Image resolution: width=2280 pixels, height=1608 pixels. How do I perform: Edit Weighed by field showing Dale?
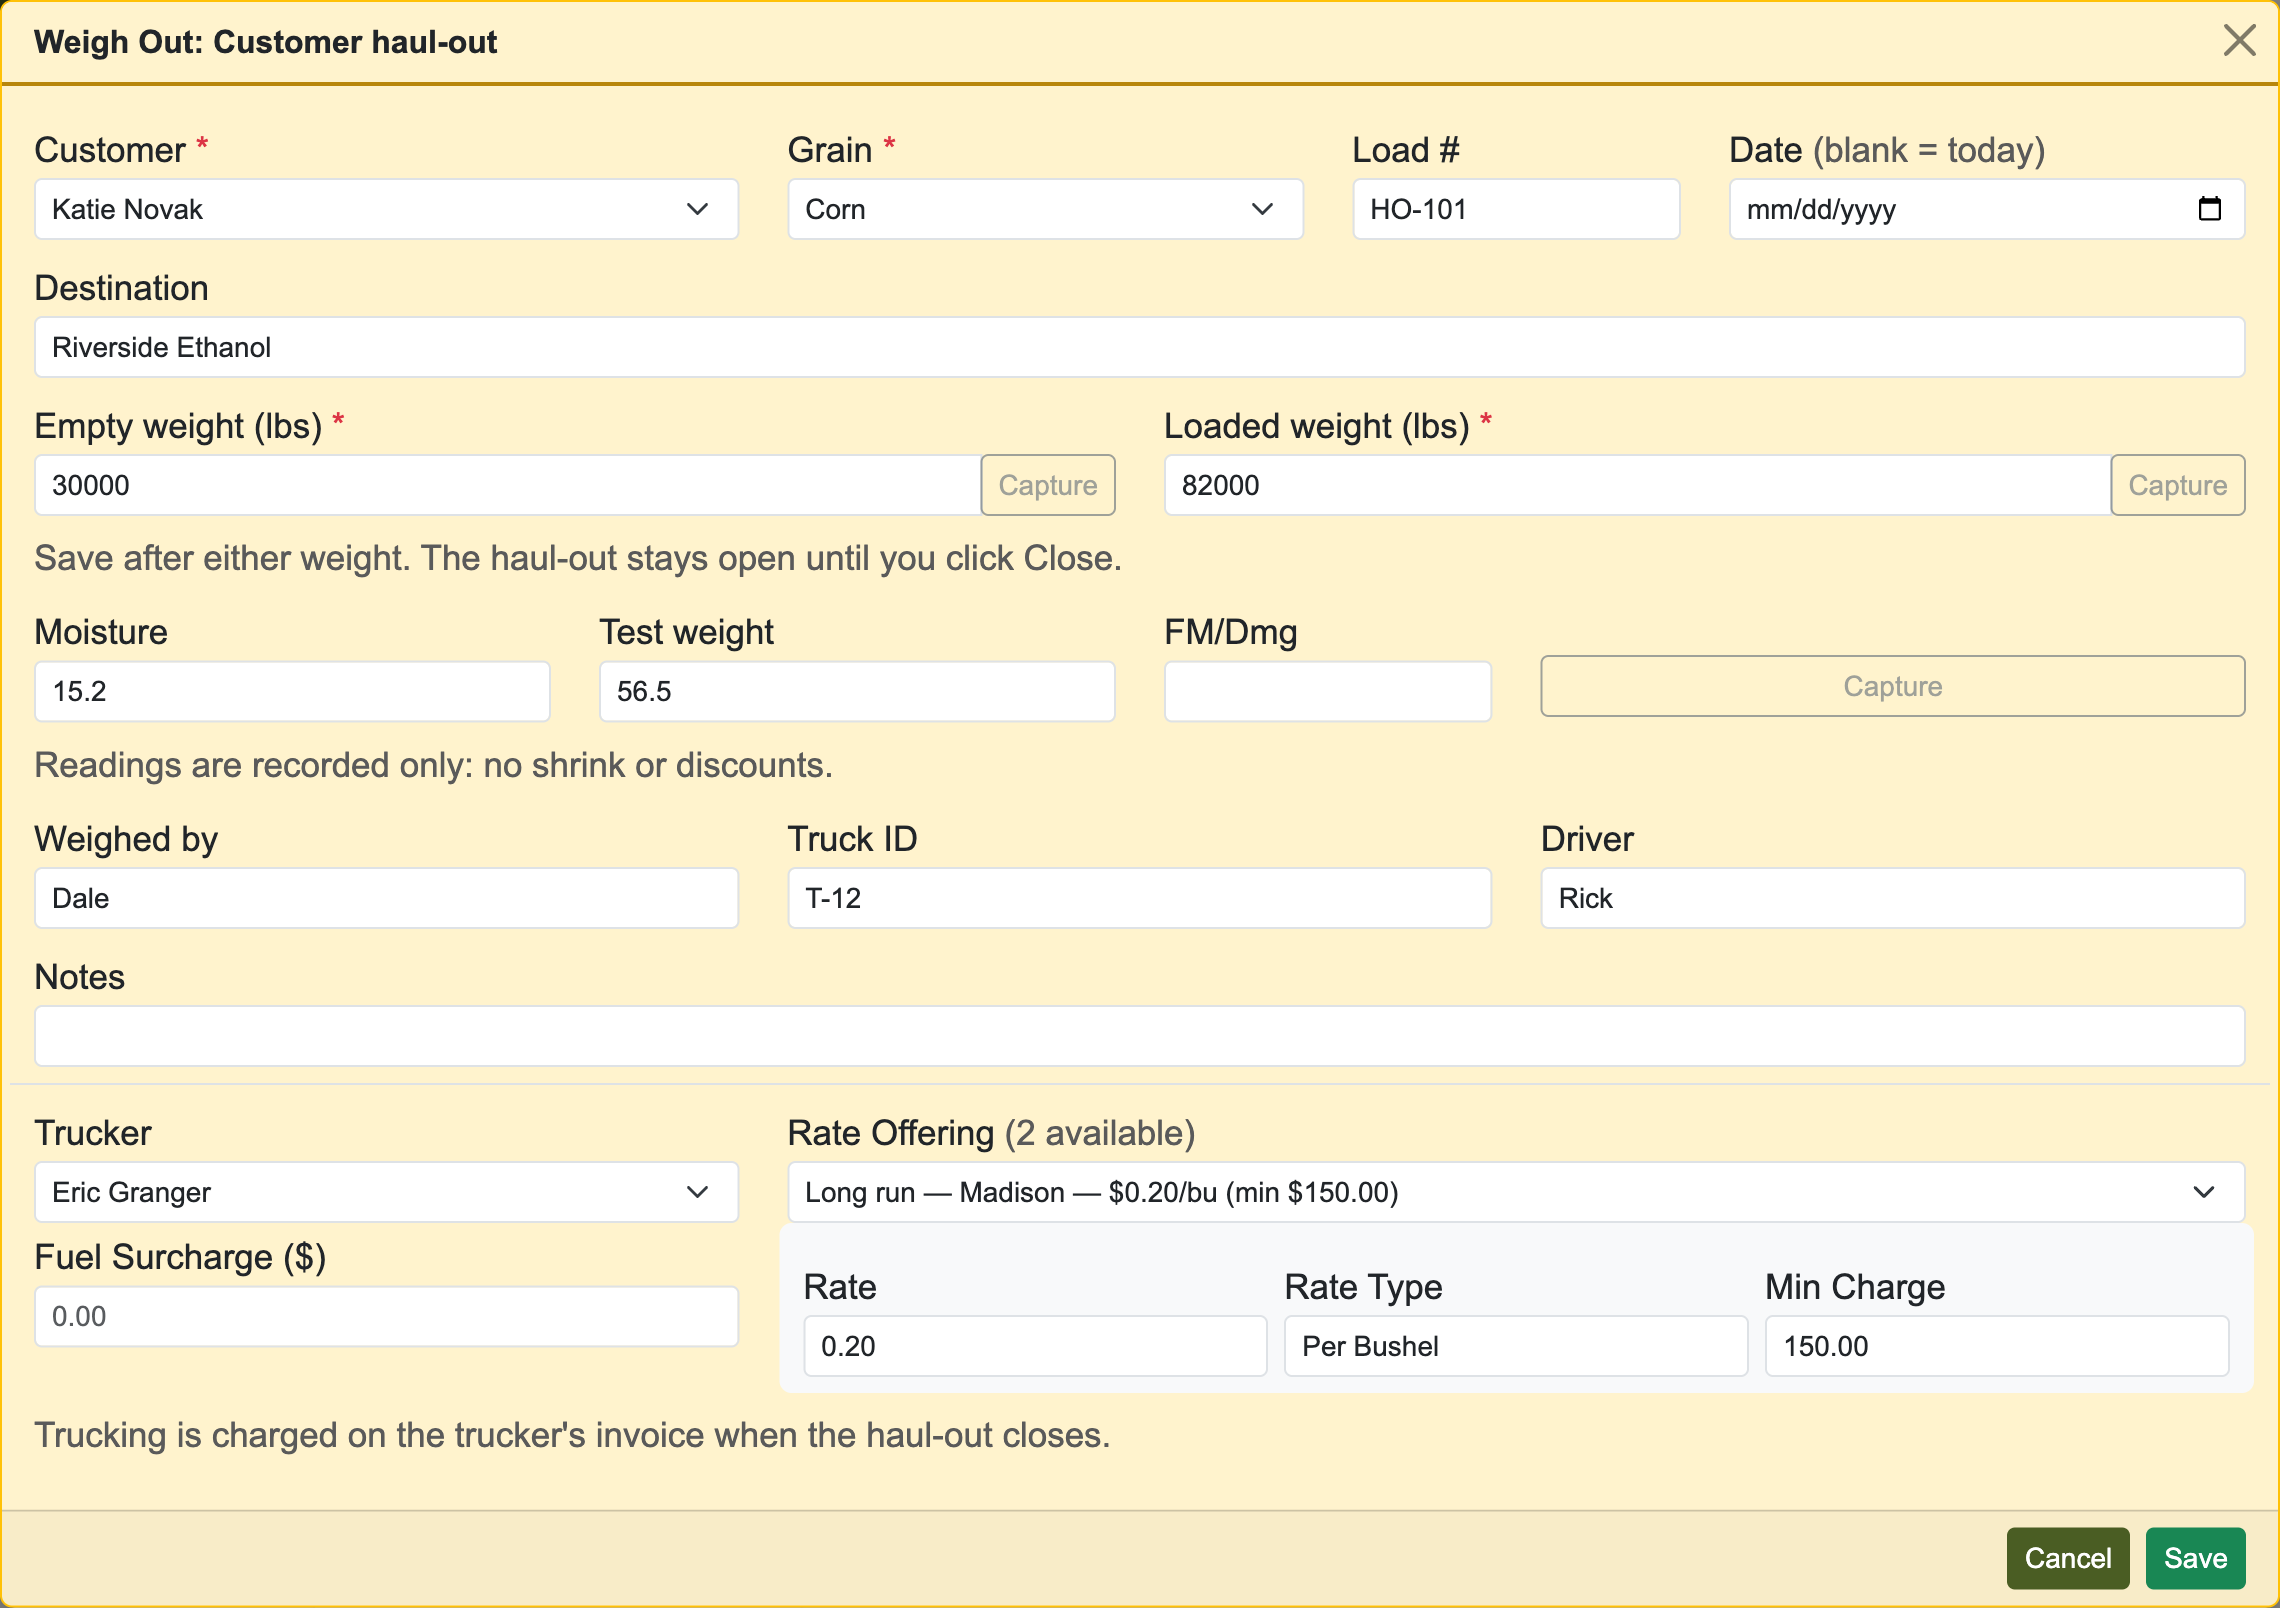pos(386,898)
